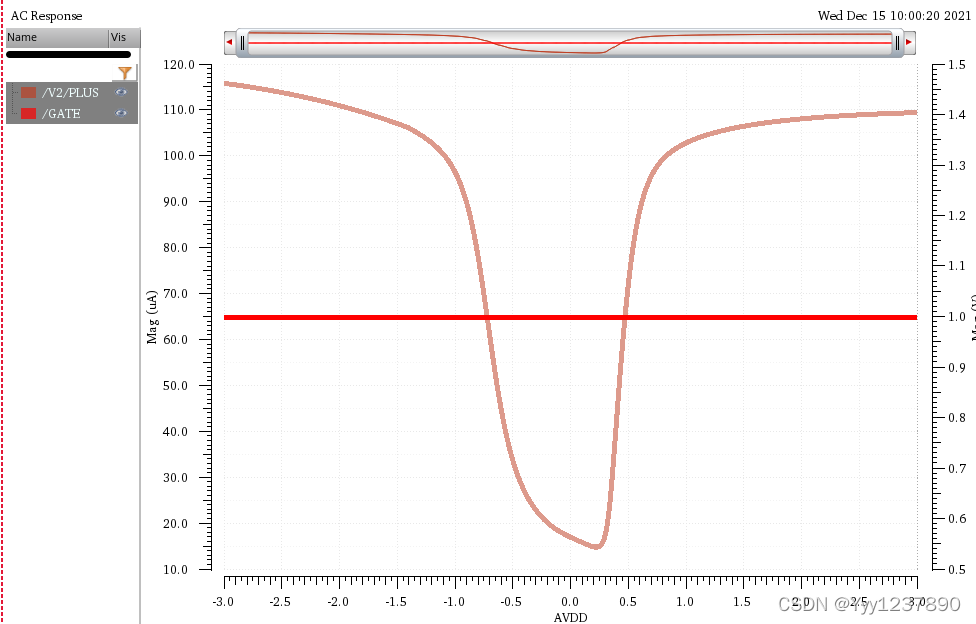The height and width of the screenshot is (624, 976).
Task: Select the /V2/PLUS trace row
Action: 72,92
